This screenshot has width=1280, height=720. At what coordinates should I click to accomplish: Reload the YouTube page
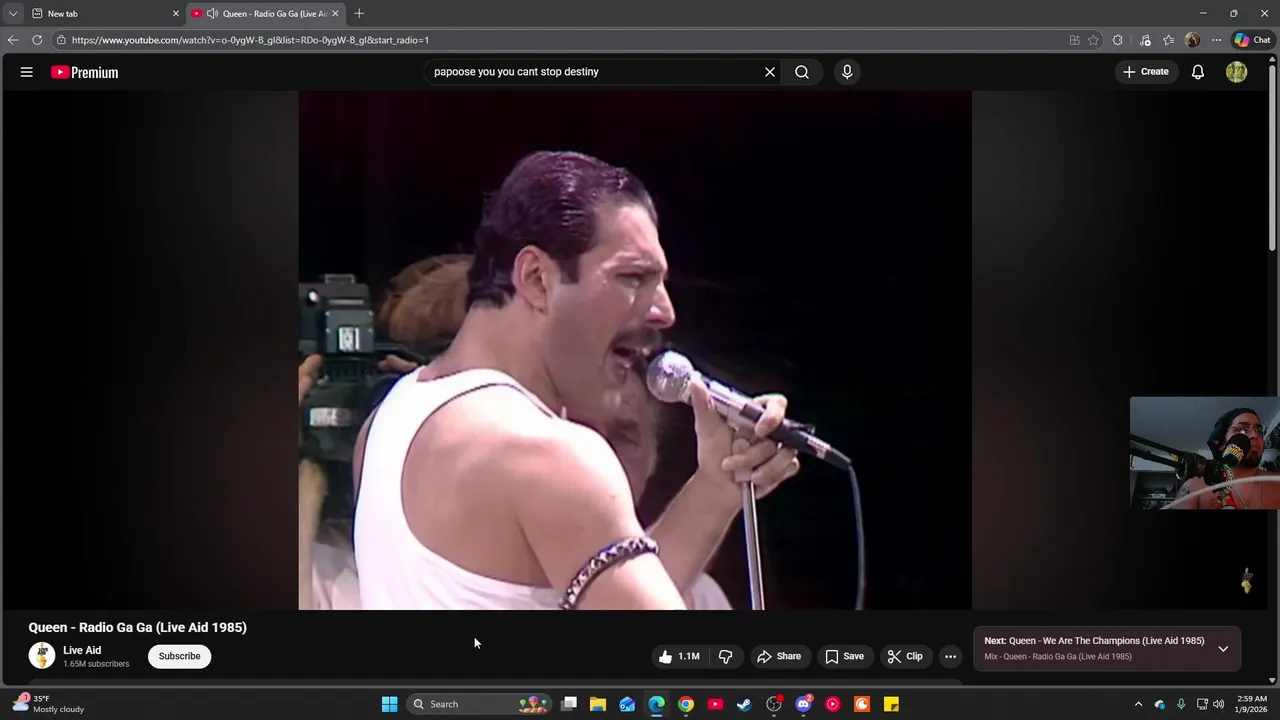click(37, 40)
